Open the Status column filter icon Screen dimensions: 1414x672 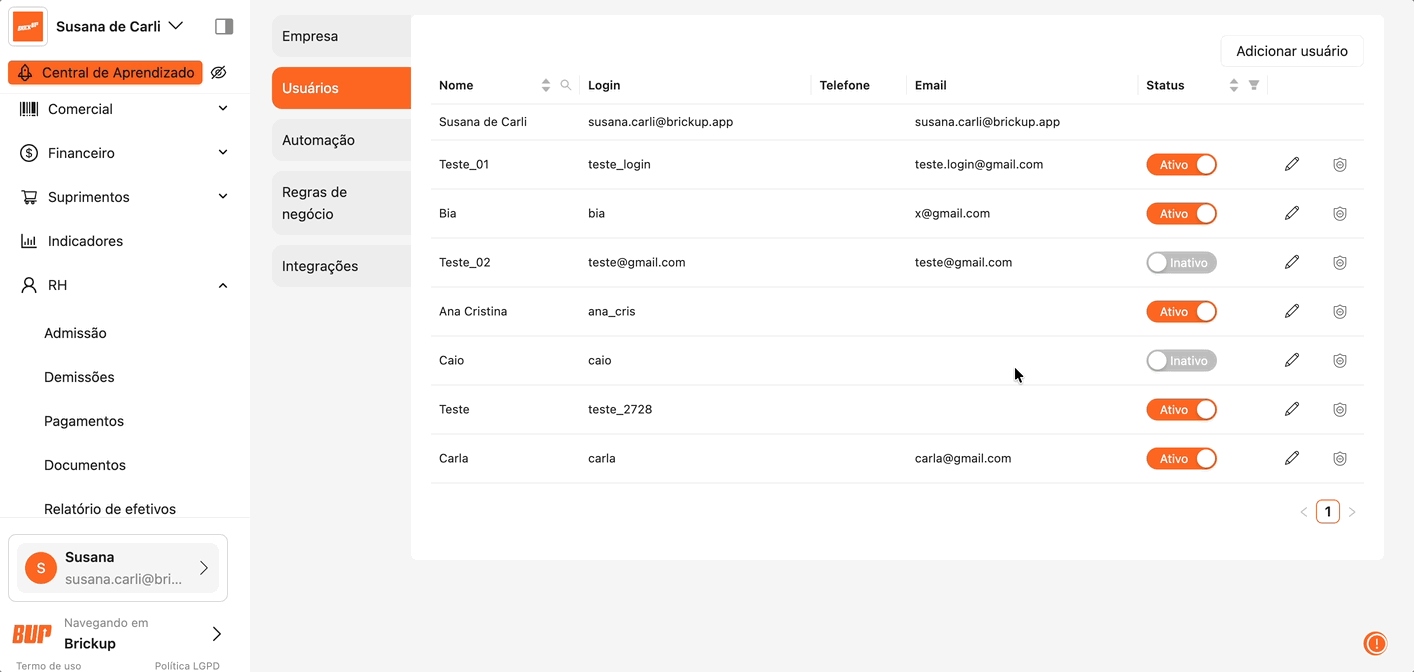coord(1254,85)
